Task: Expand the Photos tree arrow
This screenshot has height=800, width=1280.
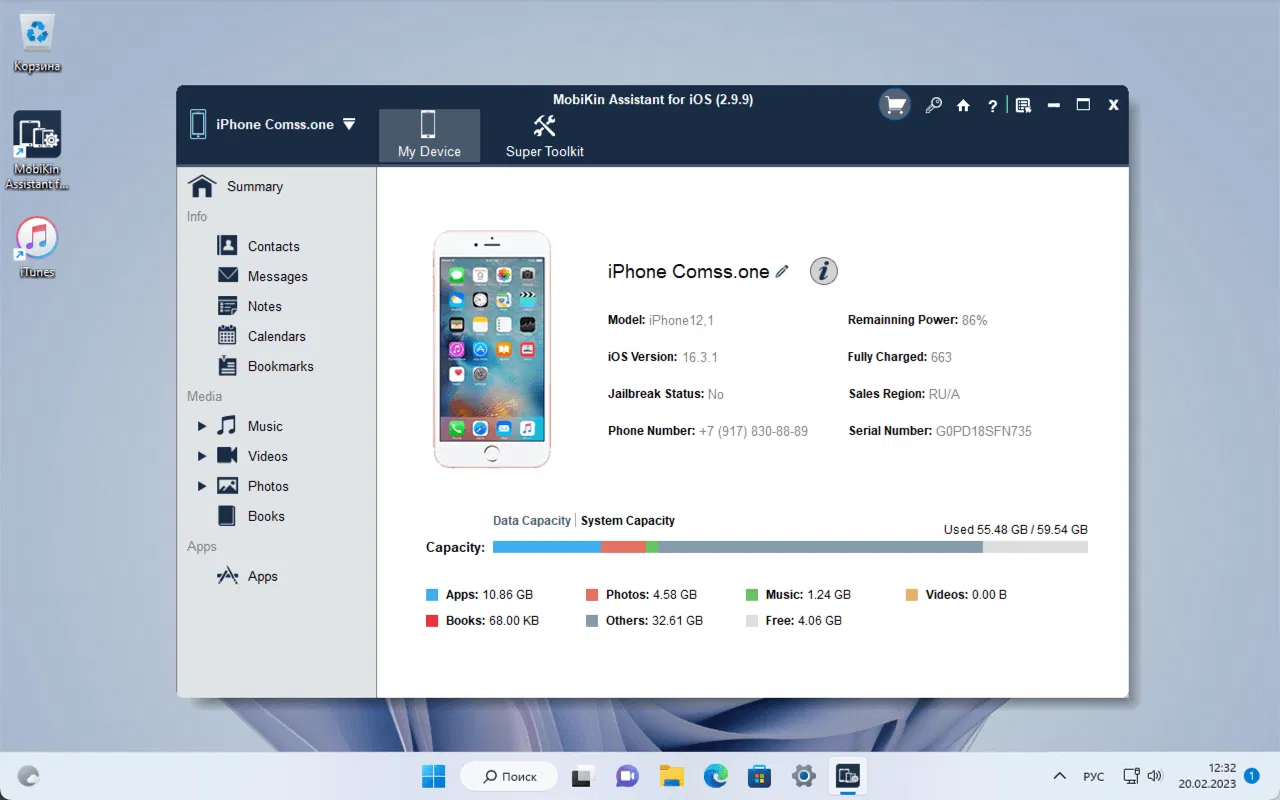Action: 201,486
